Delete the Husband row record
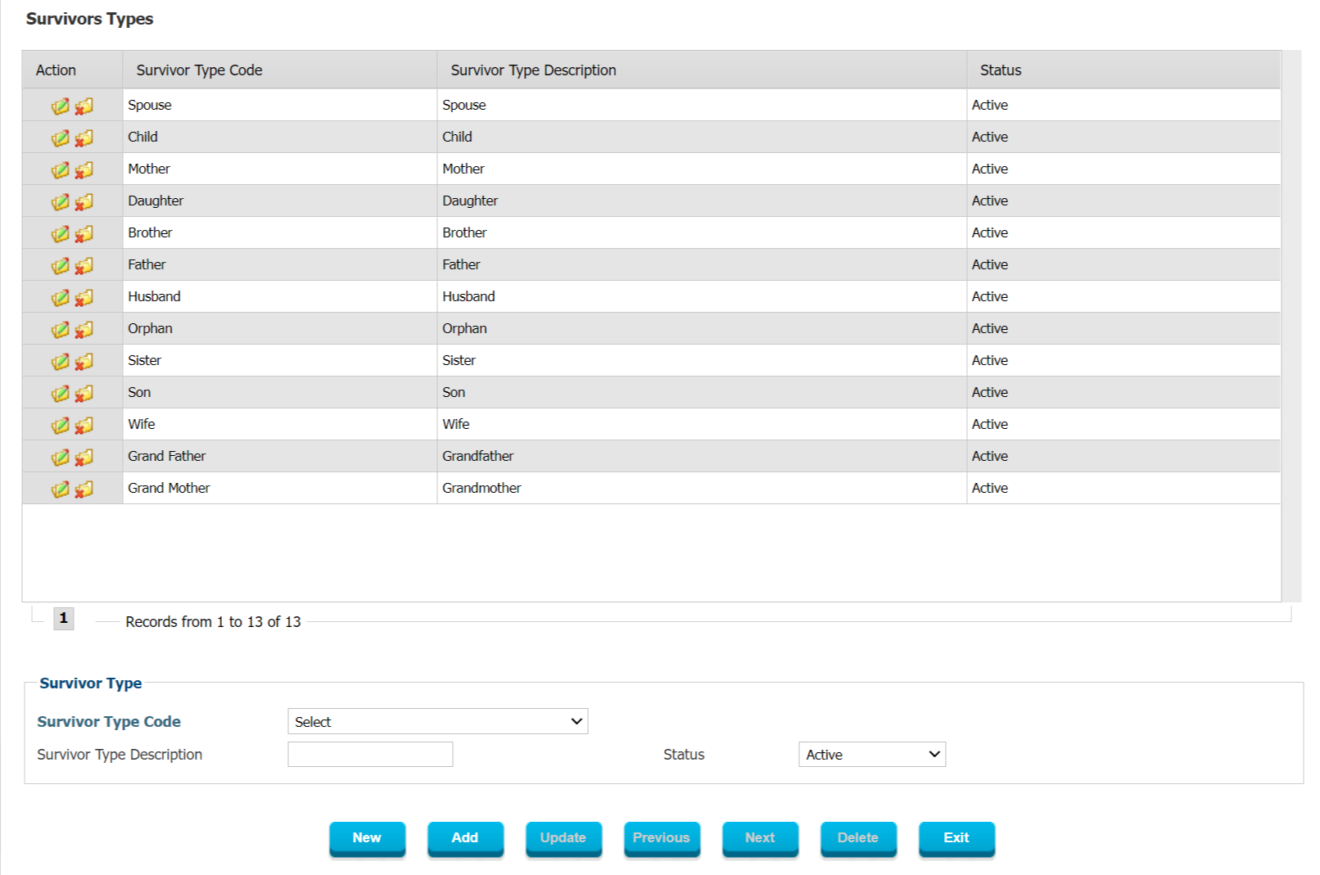 coord(84,298)
